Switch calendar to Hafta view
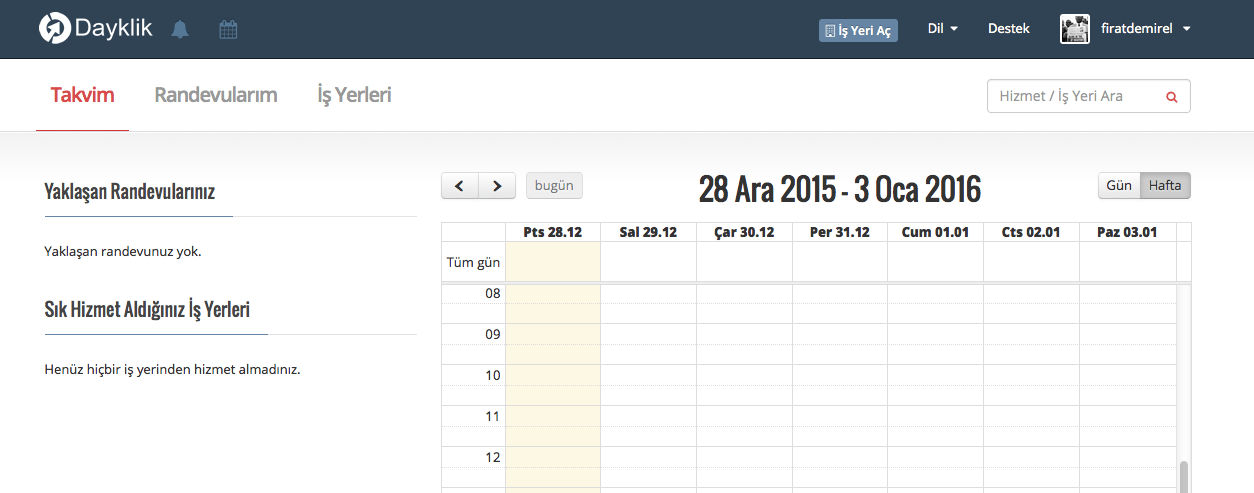 point(1165,186)
